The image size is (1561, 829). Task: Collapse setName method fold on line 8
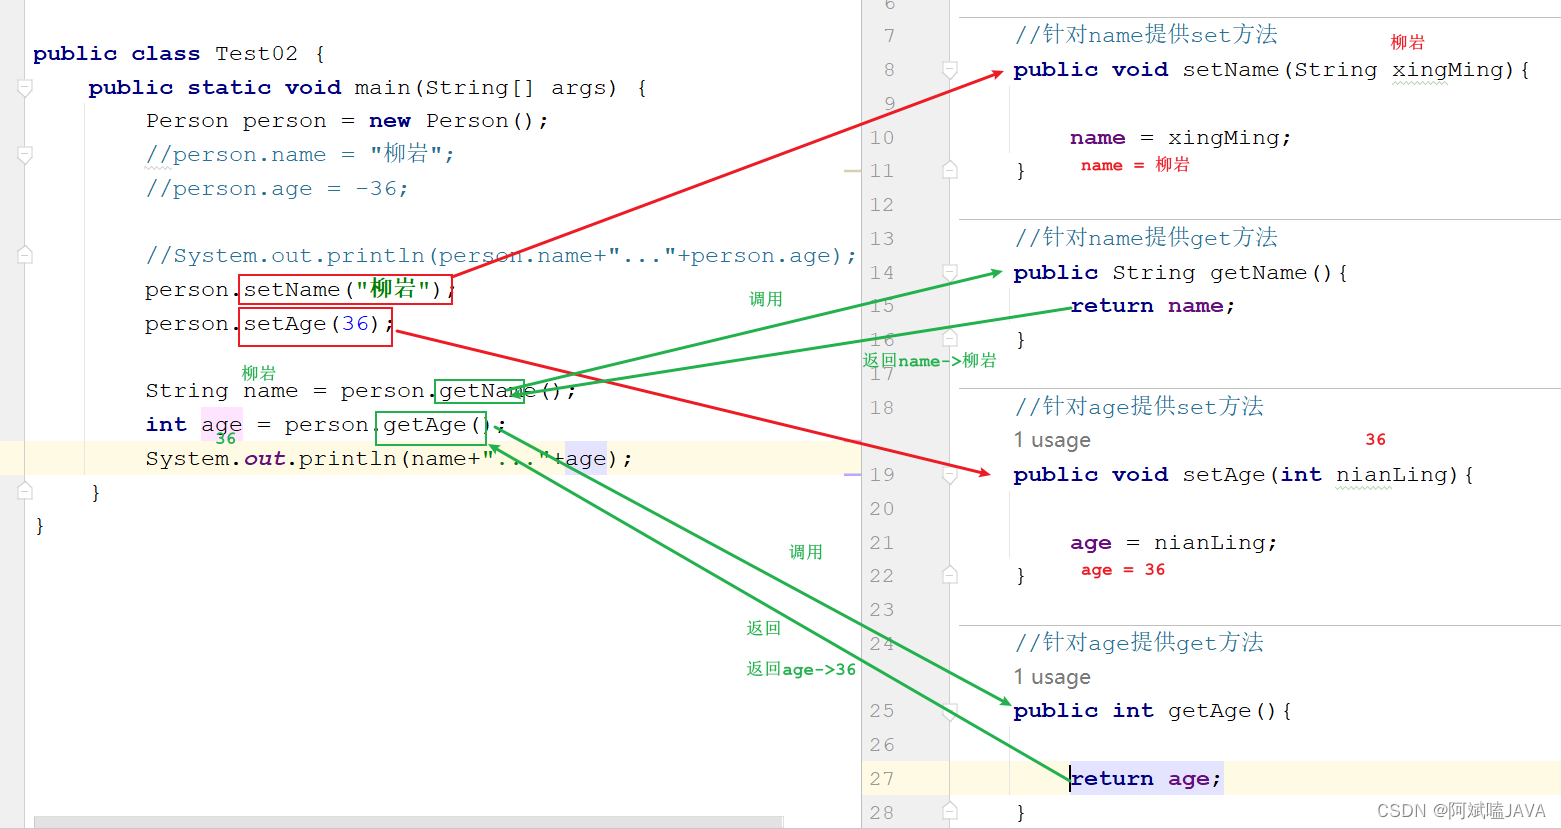[950, 70]
